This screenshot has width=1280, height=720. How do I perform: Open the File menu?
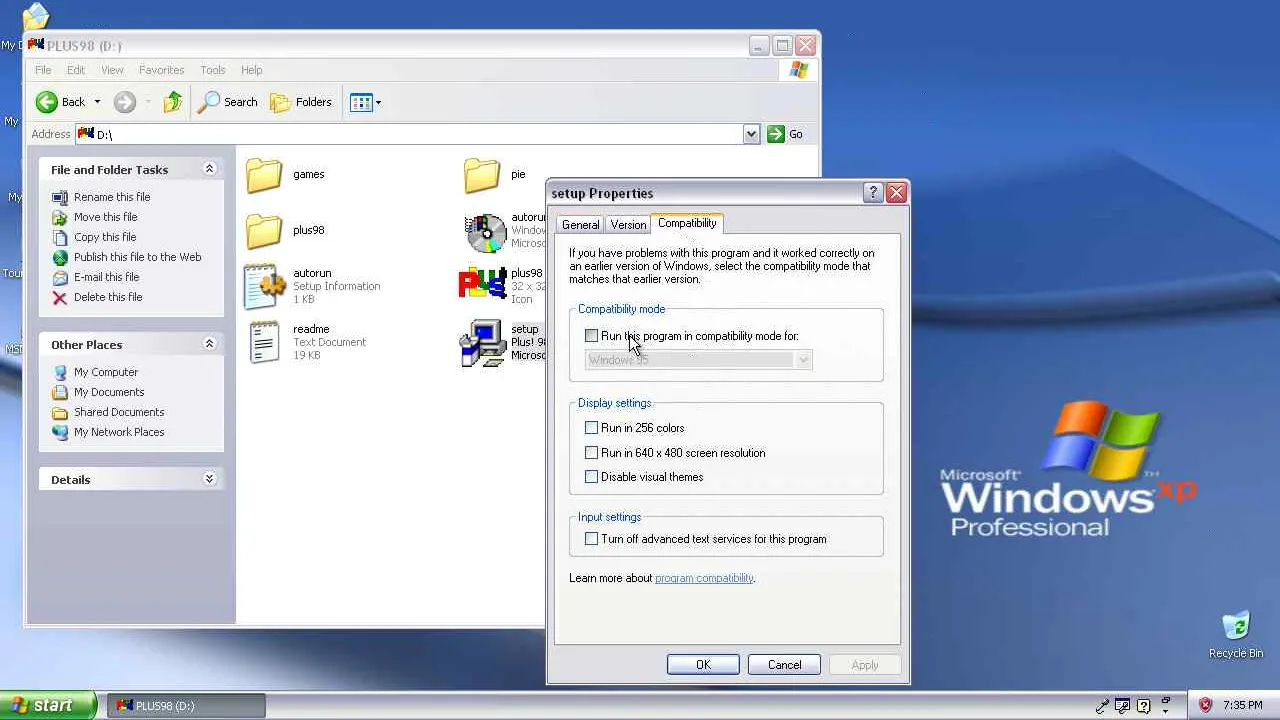pos(43,70)
